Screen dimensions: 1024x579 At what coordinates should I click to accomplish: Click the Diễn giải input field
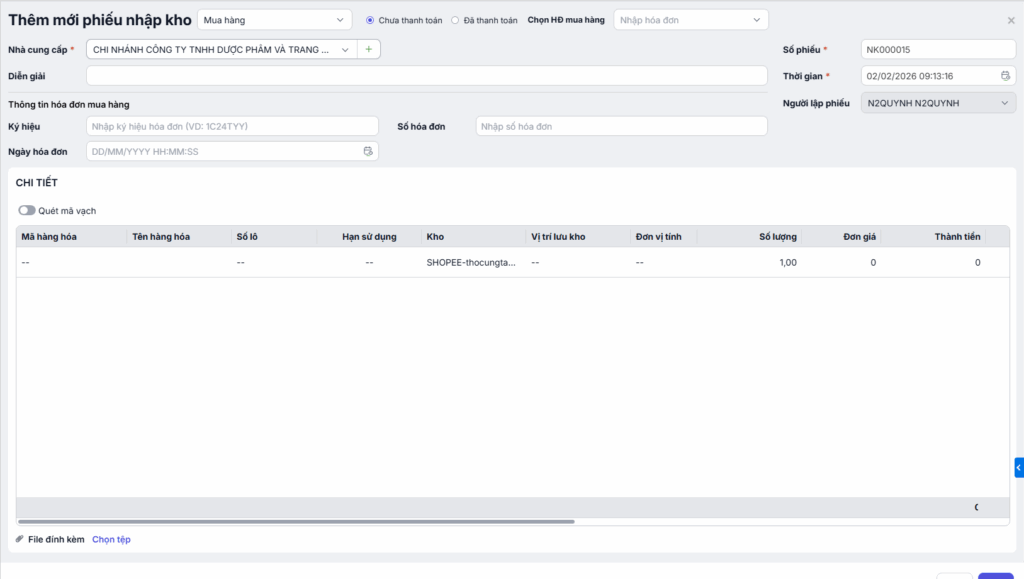pyautogui.click(x=426, y=76)
